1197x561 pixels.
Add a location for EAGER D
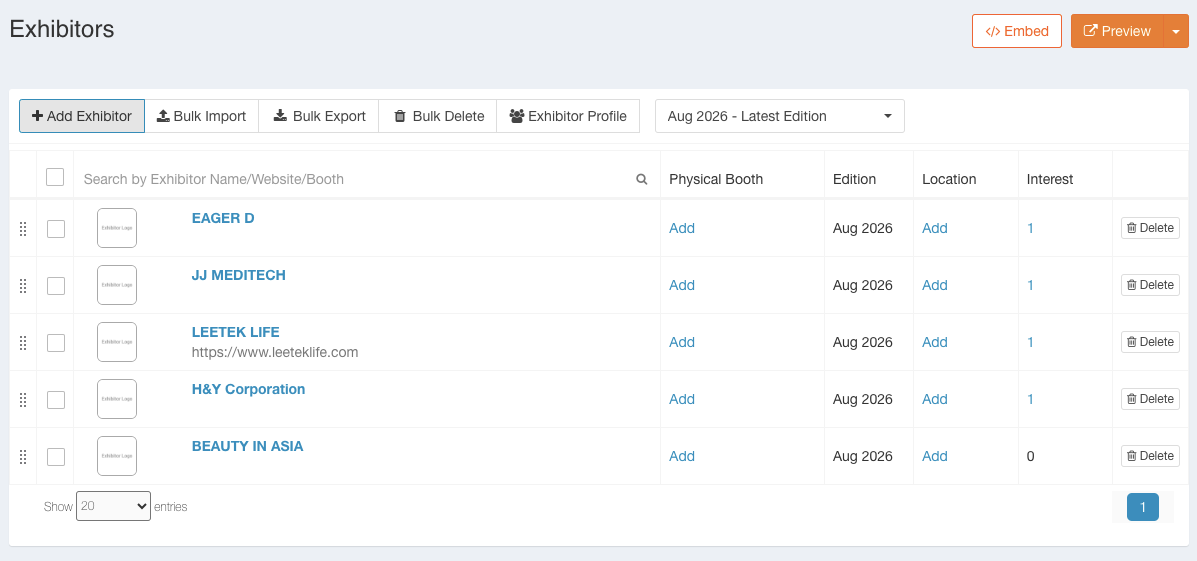(934, 228)
